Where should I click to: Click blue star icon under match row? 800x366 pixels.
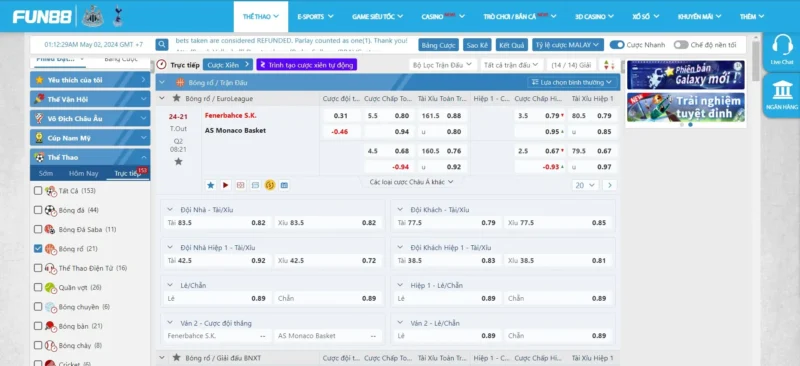click(211, 185)
